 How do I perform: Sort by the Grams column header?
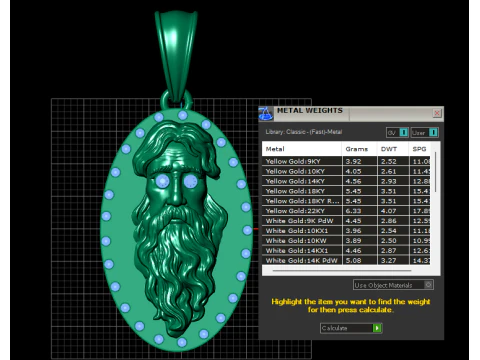pyautogui.click(x=359, y=149)
